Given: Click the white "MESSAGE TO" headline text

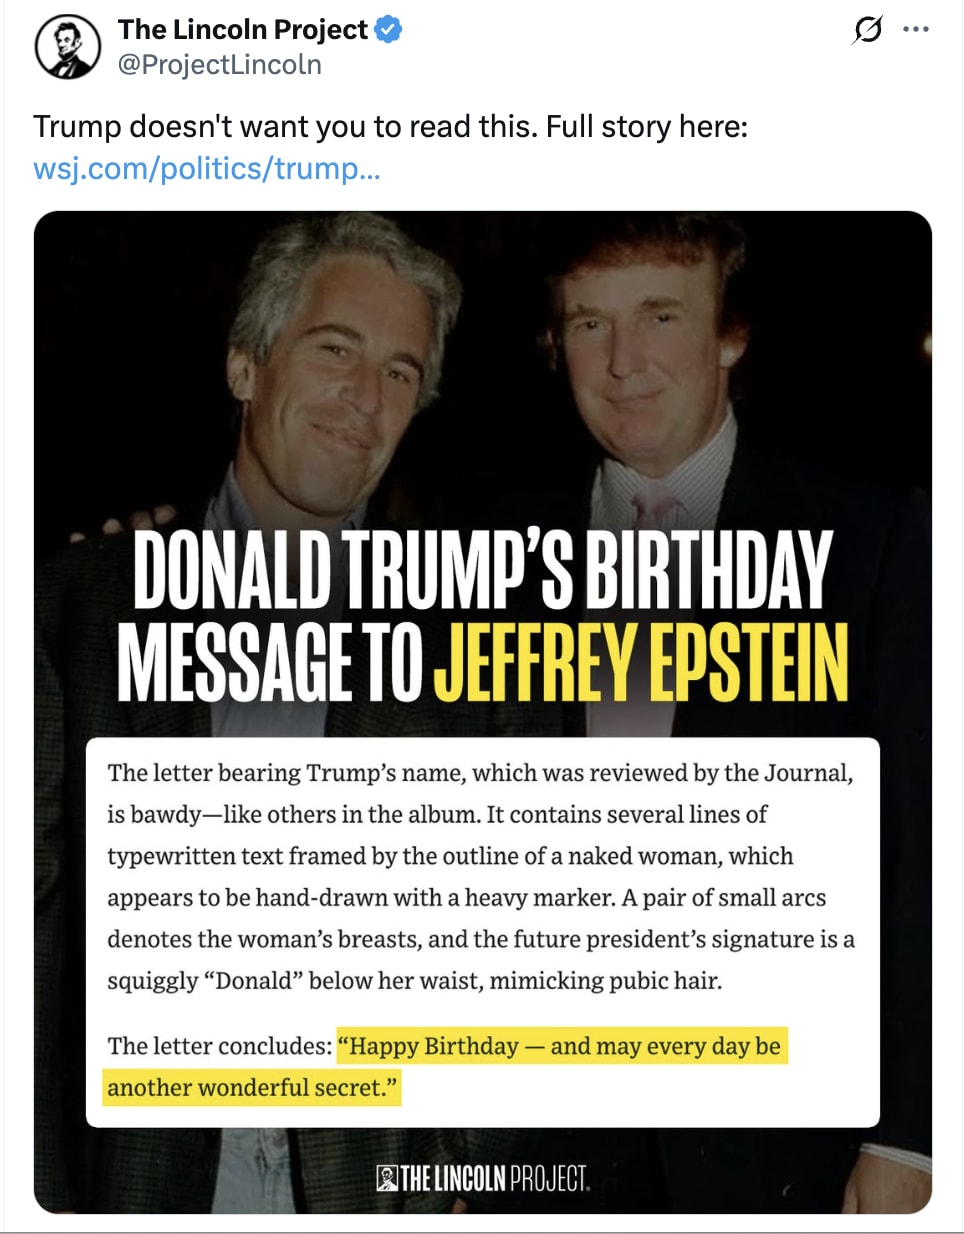Looking at the screenshot, I should point(270,662).
